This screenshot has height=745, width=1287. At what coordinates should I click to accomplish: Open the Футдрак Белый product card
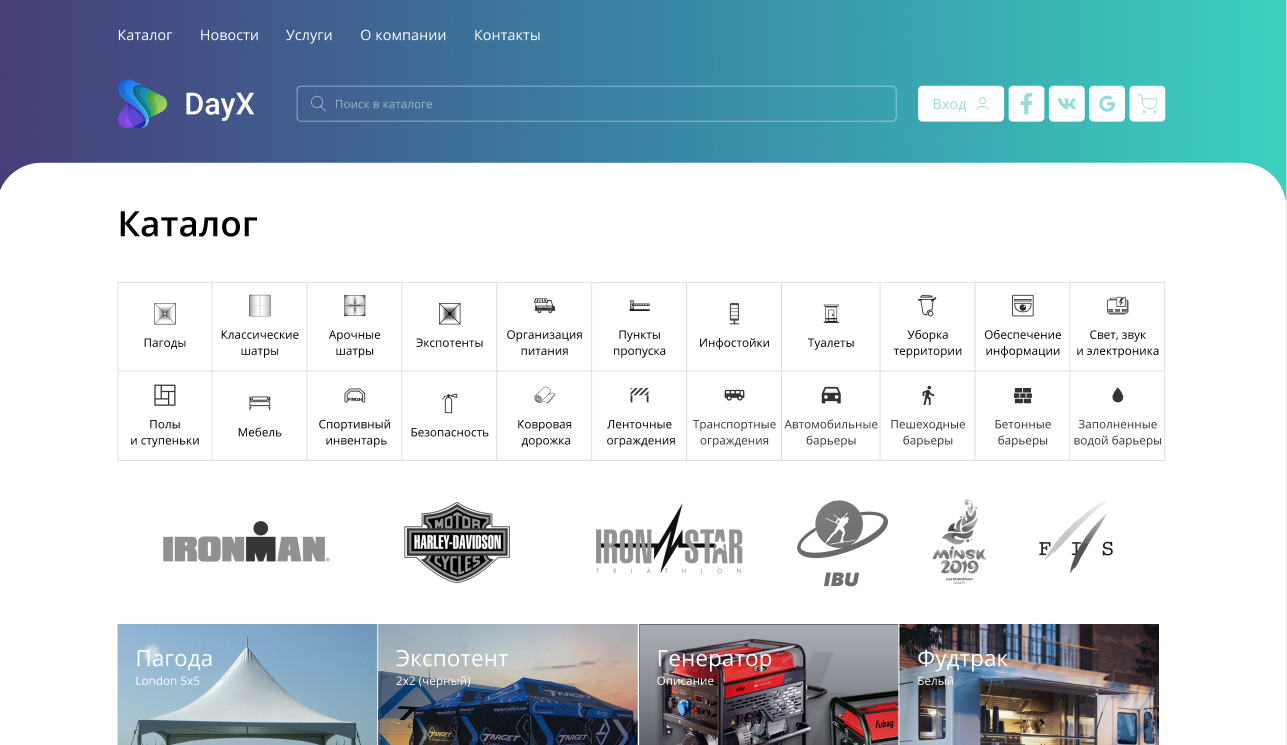coord(1029,684)
